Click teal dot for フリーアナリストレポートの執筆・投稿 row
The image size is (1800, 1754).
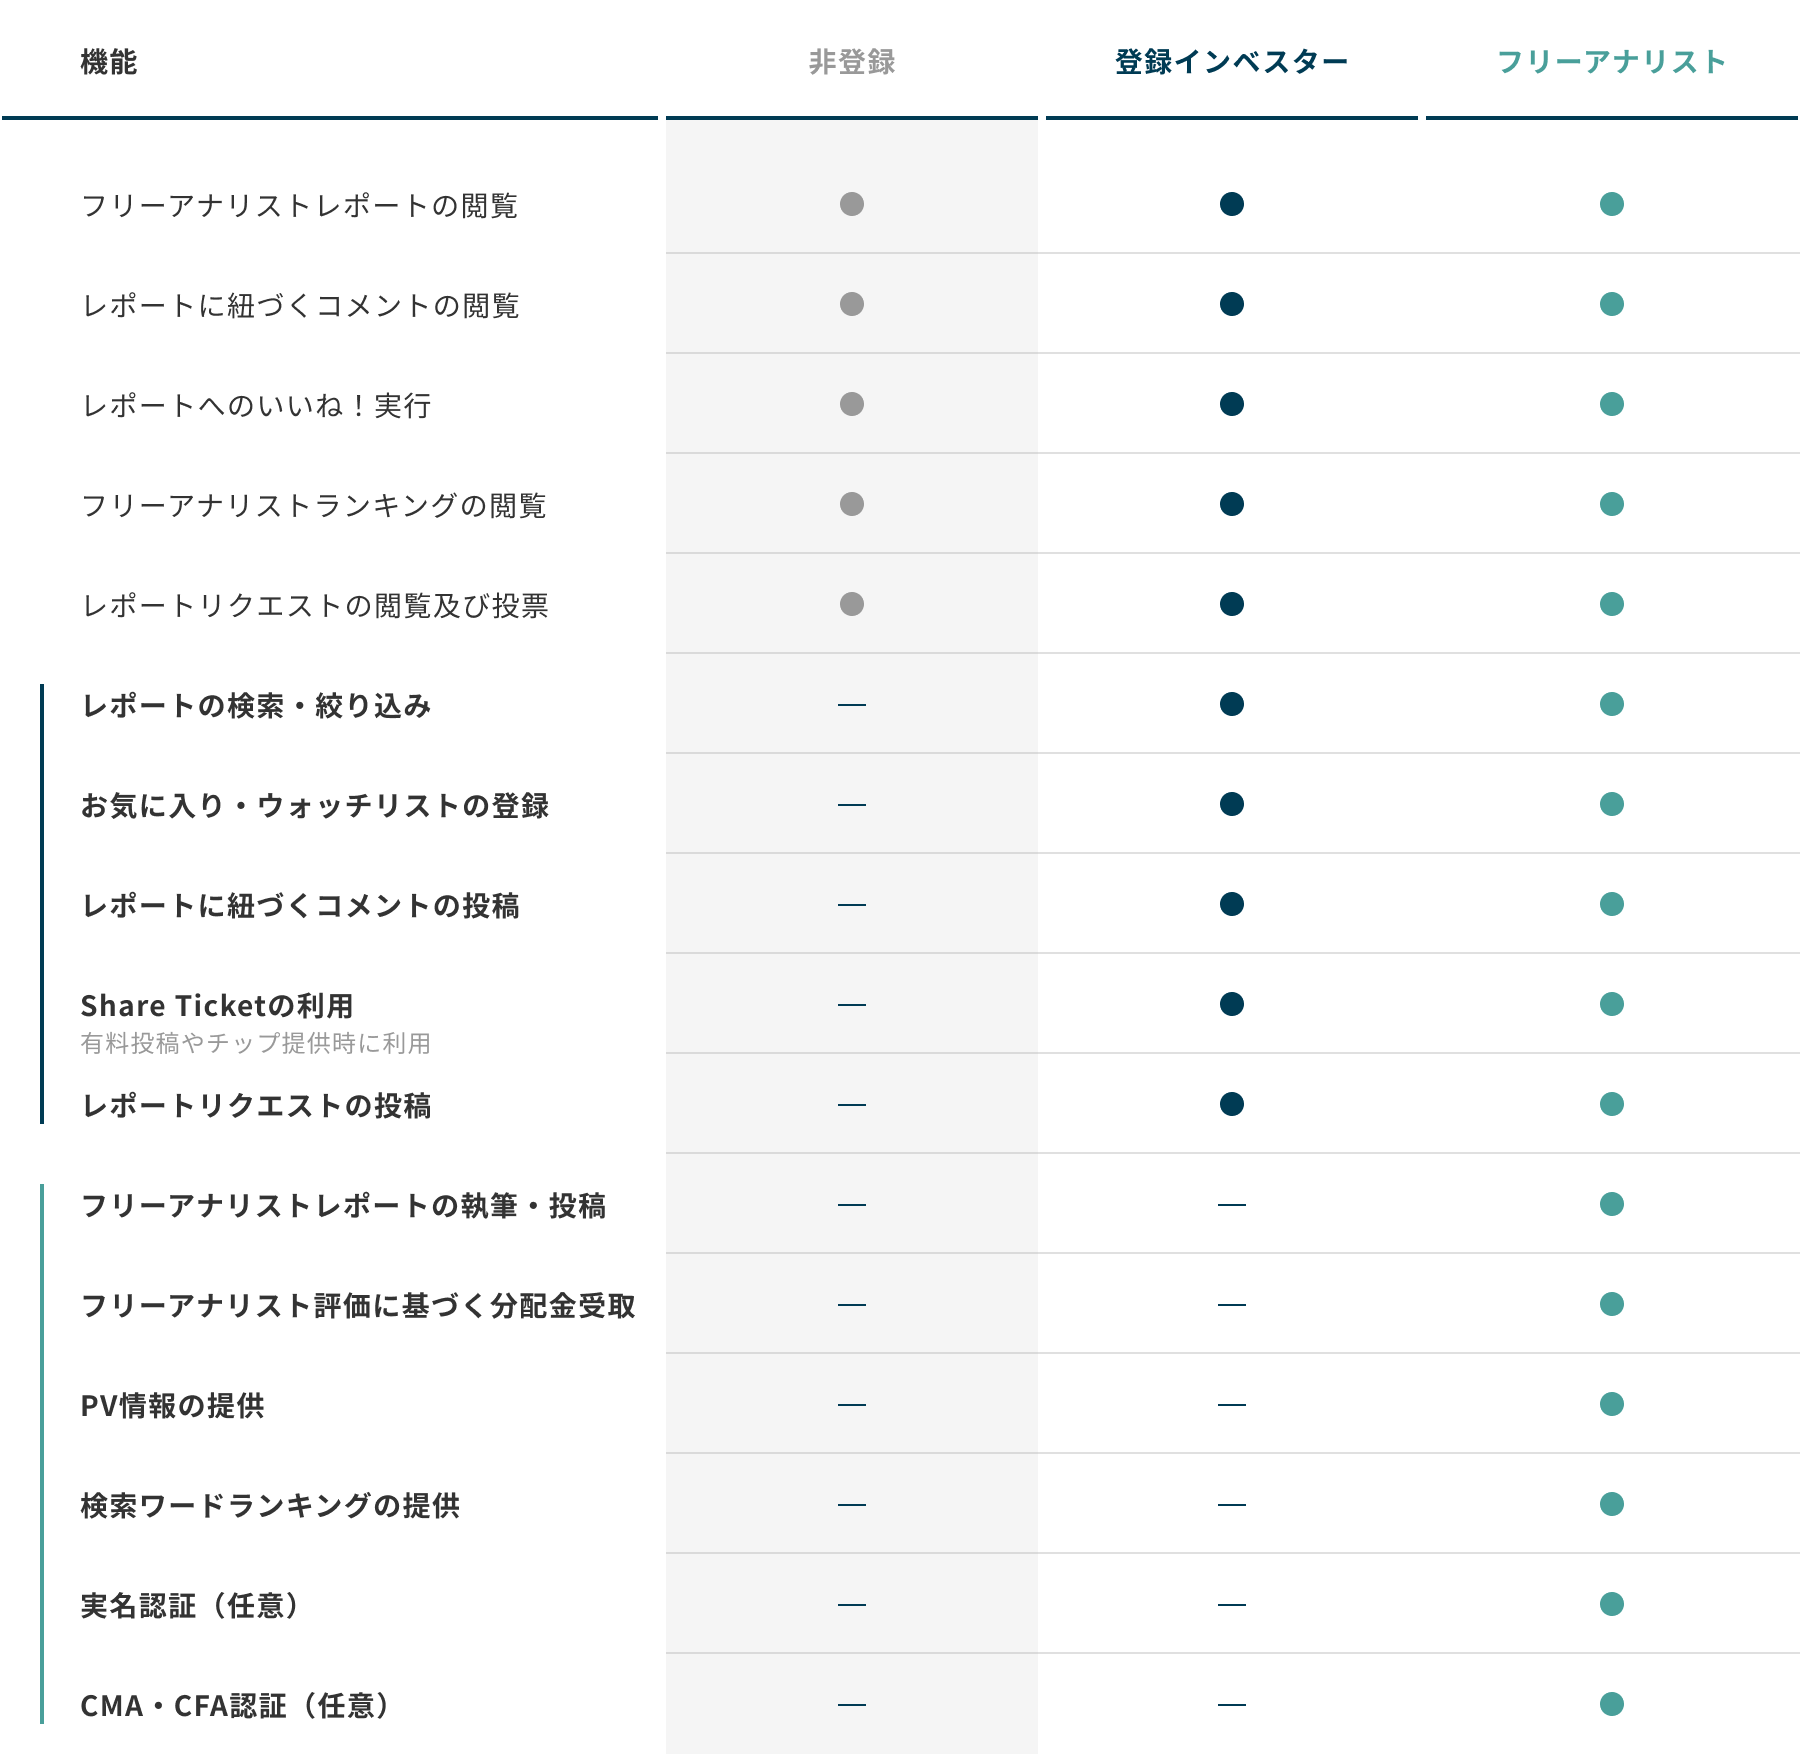pyautogui.click(x=1611, y=1204)
